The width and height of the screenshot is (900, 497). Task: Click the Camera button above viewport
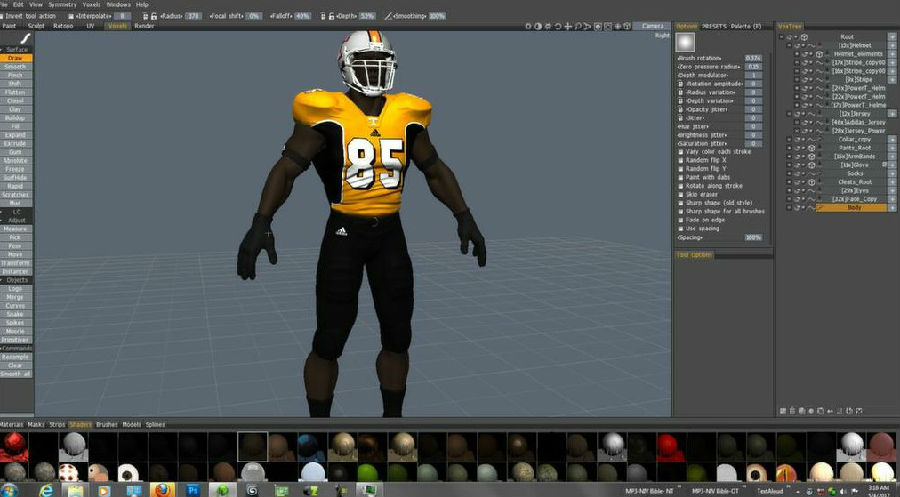(652, 25)
